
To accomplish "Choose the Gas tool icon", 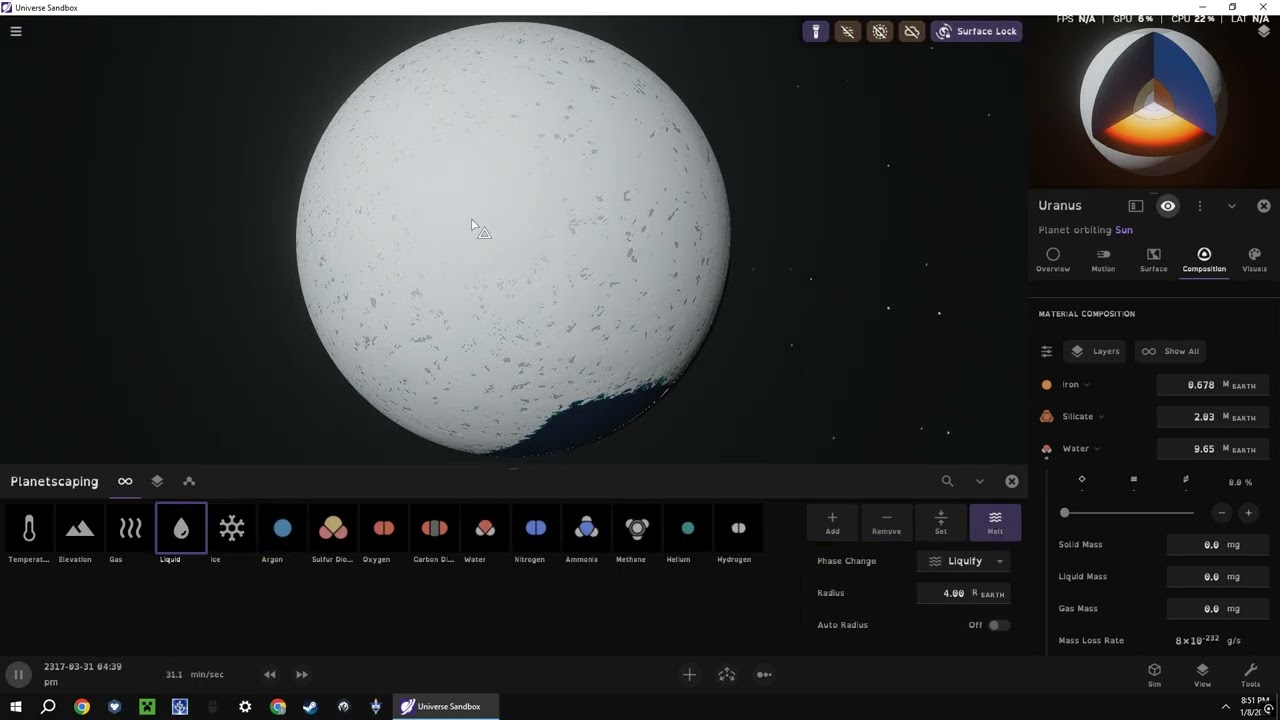I will point(130,529).
